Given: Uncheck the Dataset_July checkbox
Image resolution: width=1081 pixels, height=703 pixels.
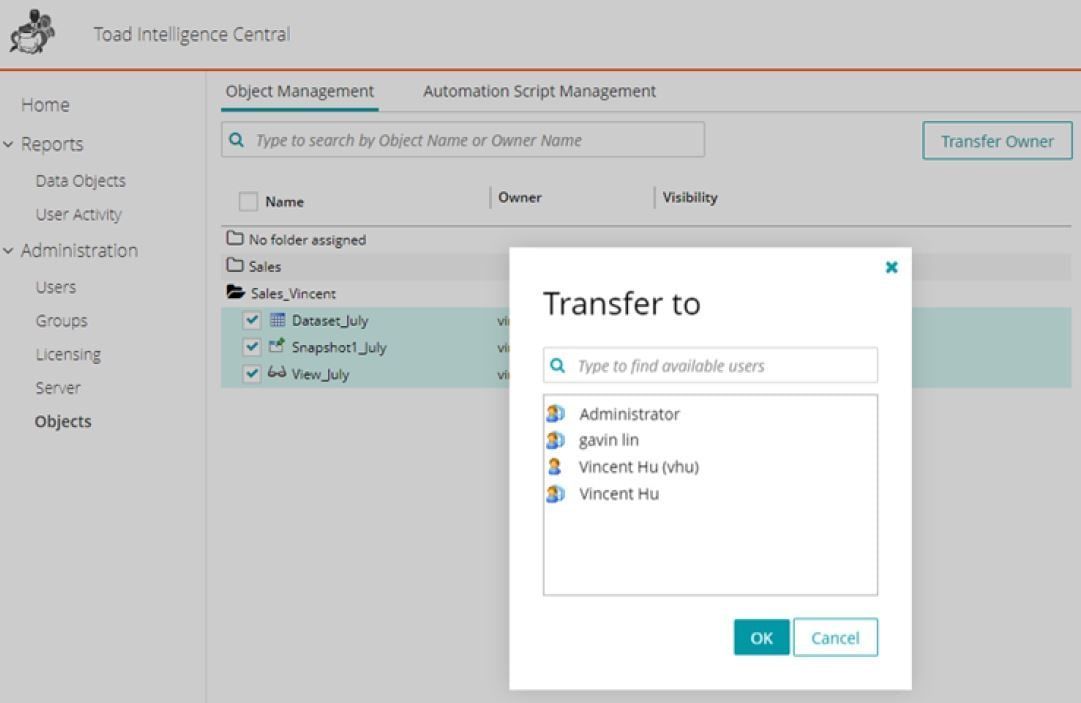Looking at the screenshot, I should tap(252, 320).
